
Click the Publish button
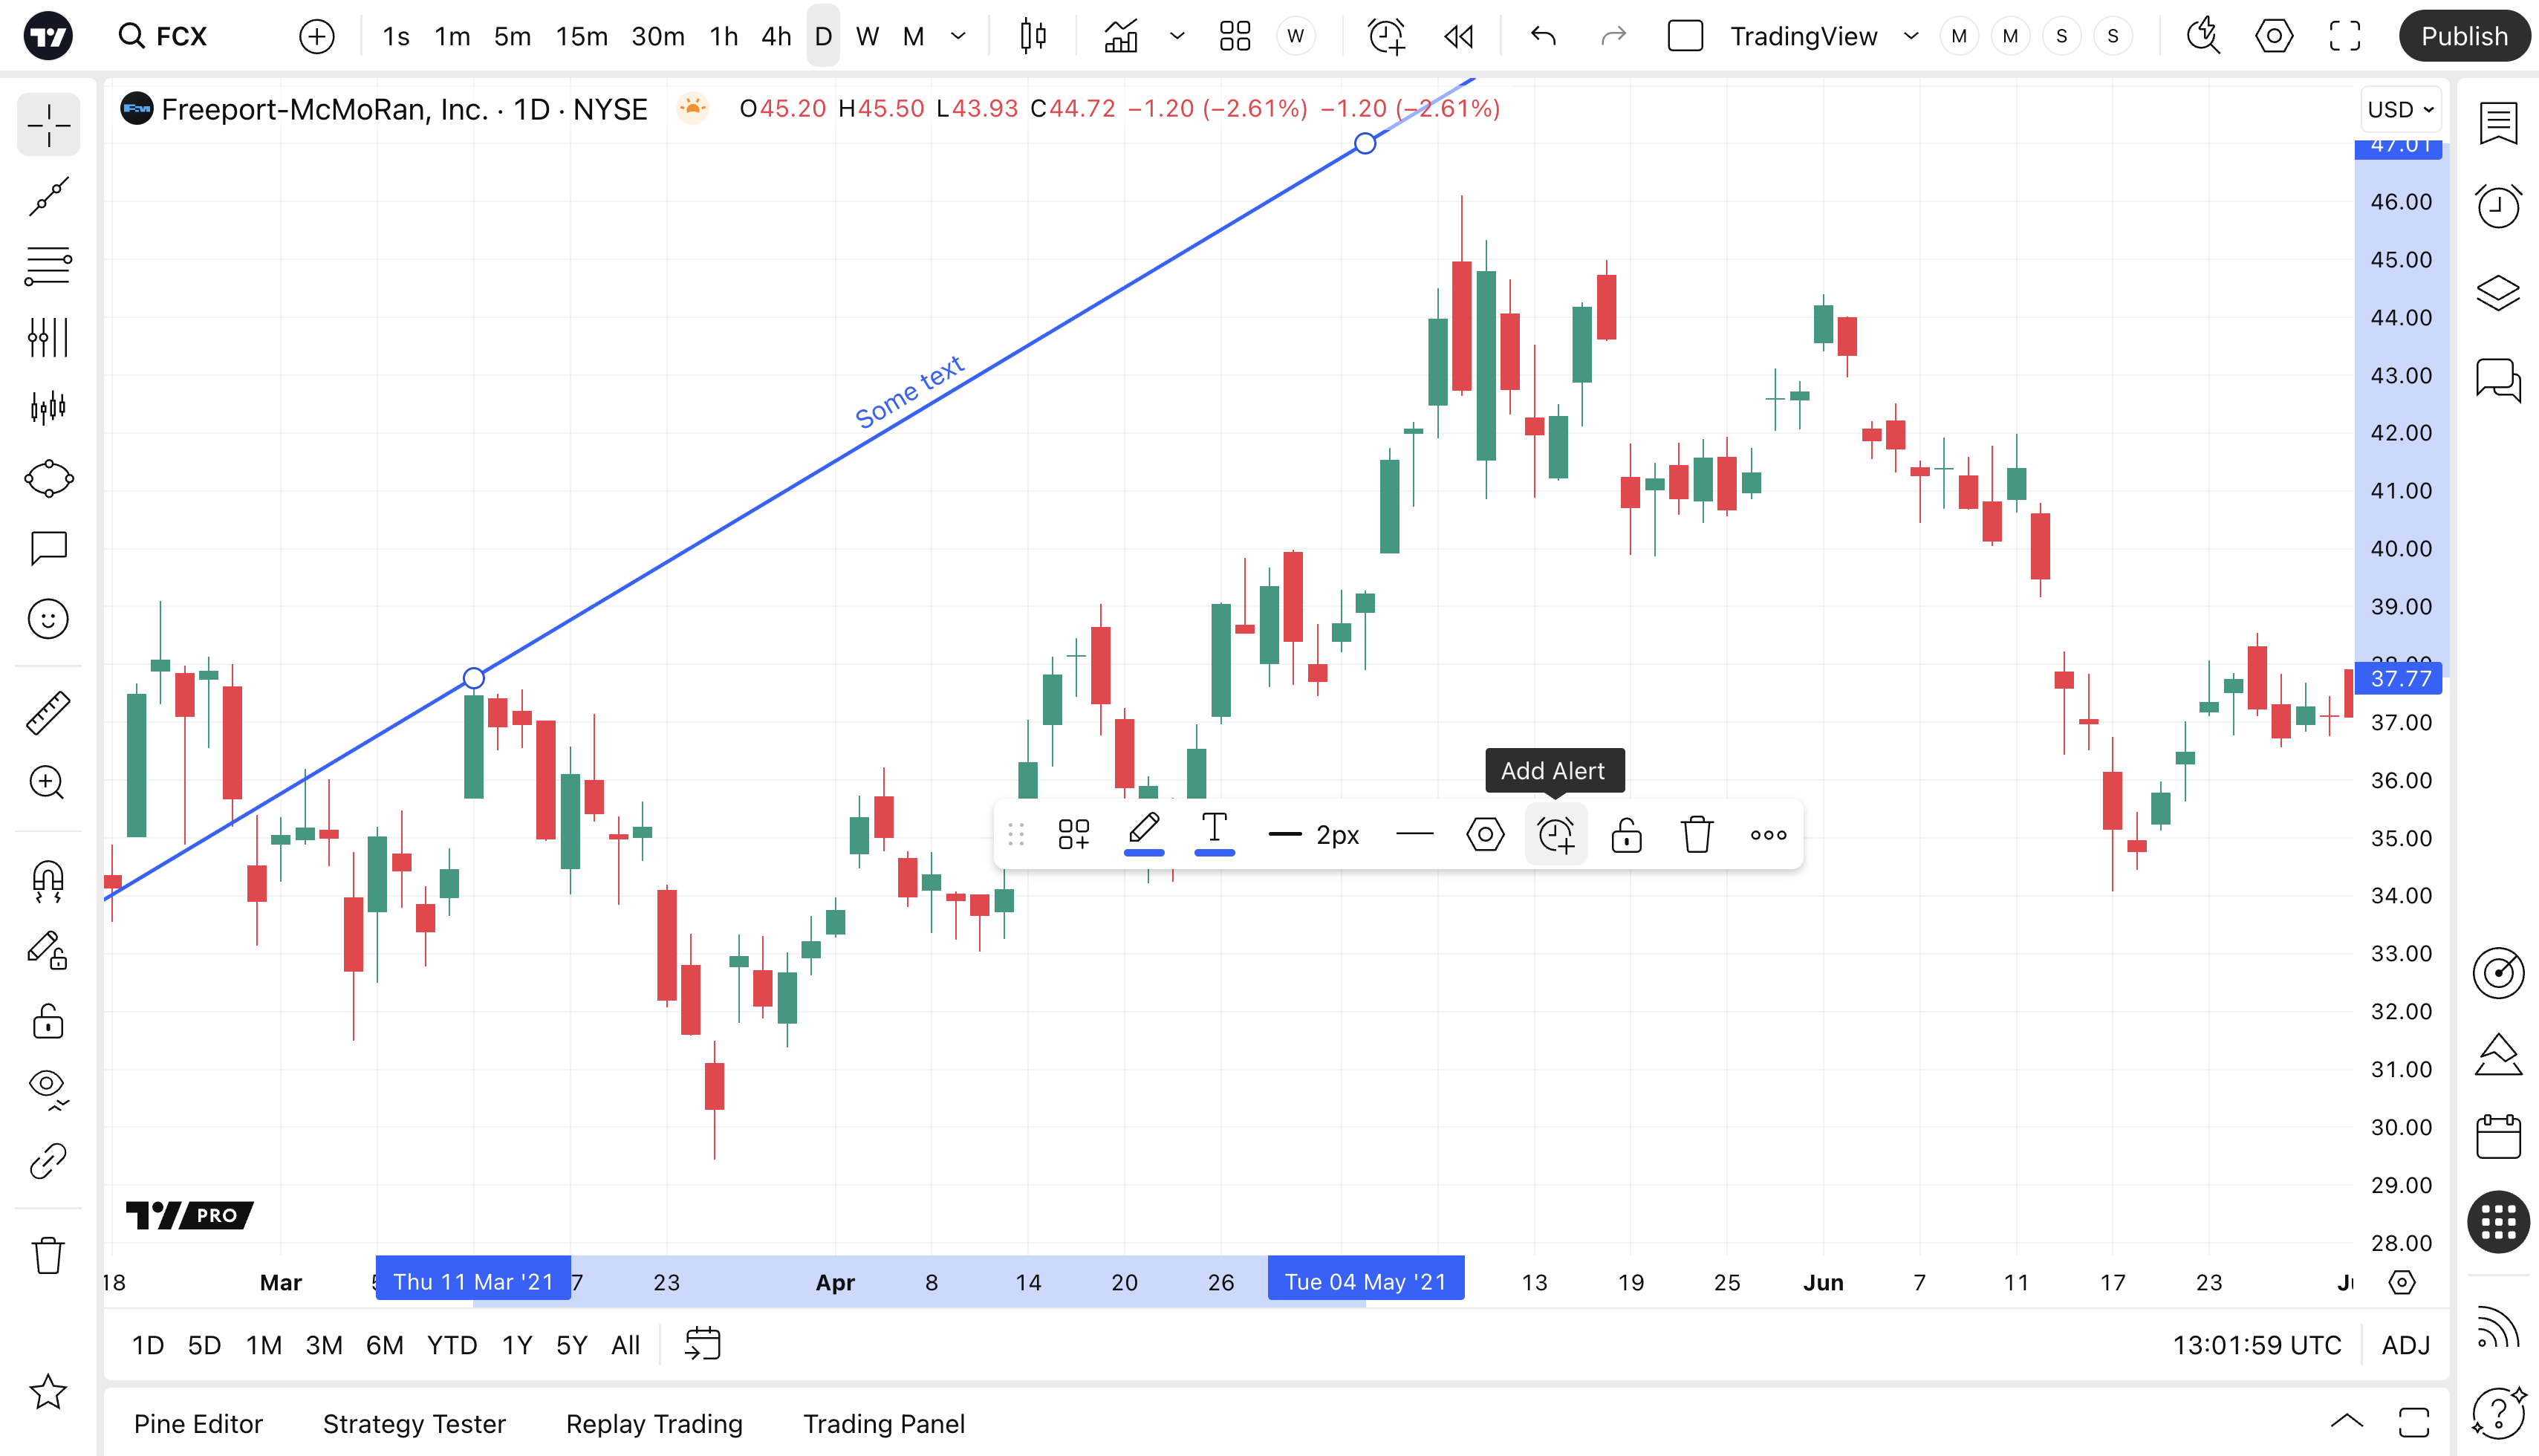pos(2463,37)
